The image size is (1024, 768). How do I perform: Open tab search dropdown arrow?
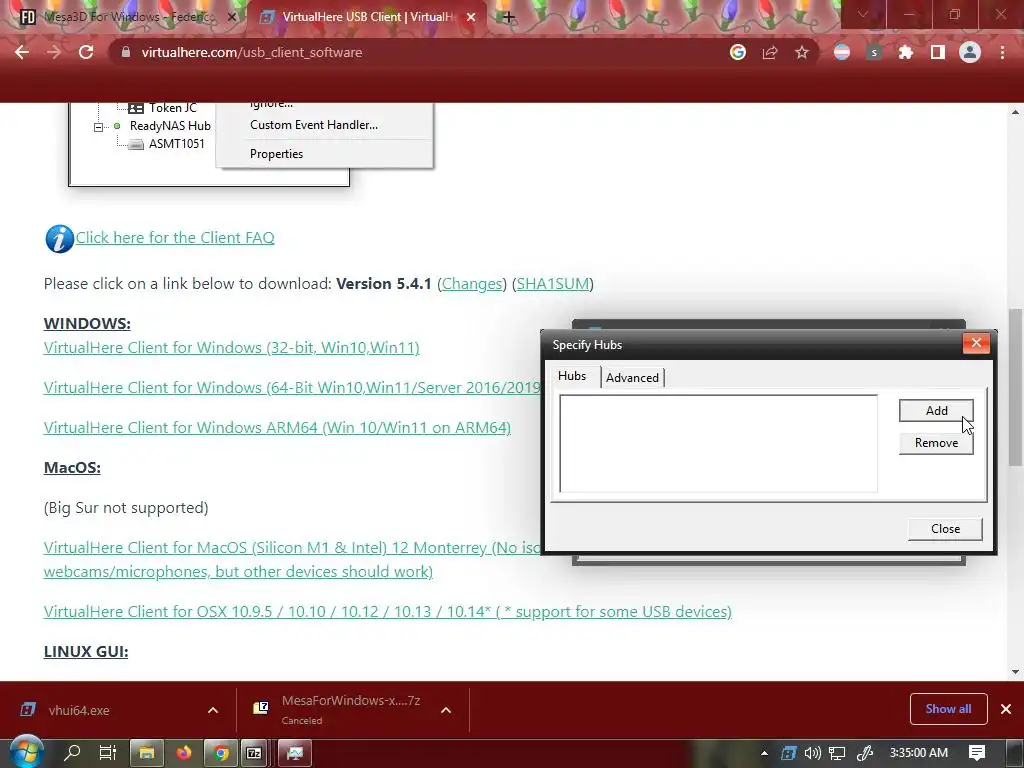pyautogui.click(x=863, y=14)
